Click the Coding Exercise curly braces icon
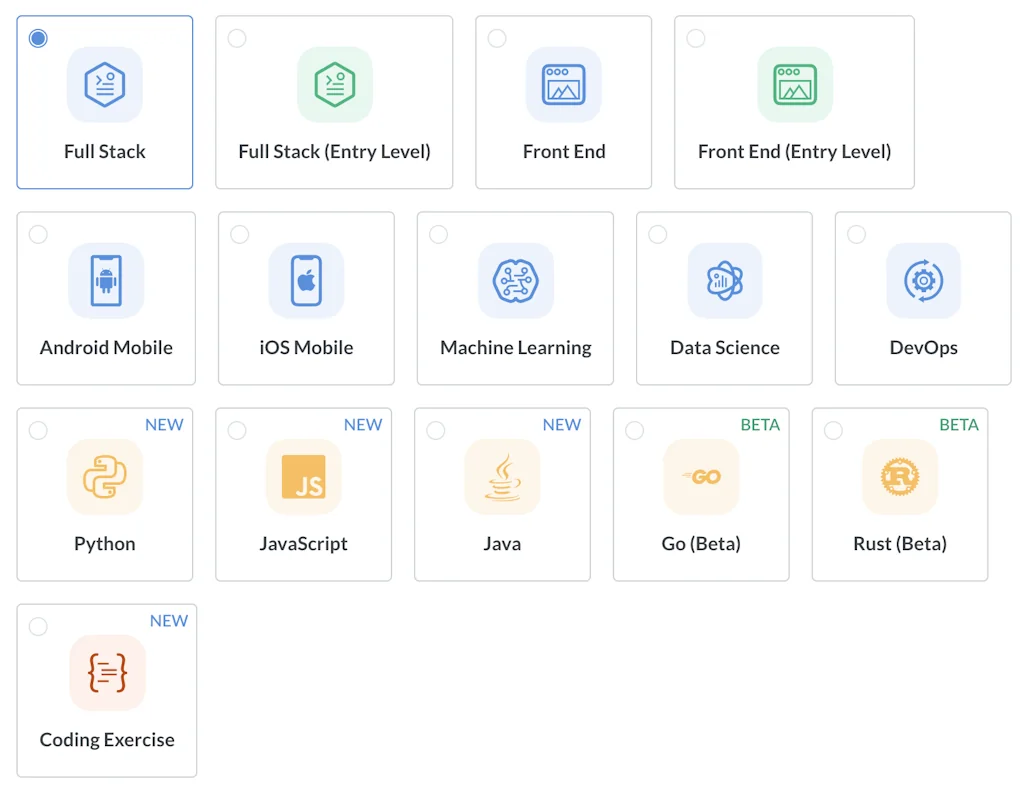This screenshot has height=790, width=1024. point(107,673)
